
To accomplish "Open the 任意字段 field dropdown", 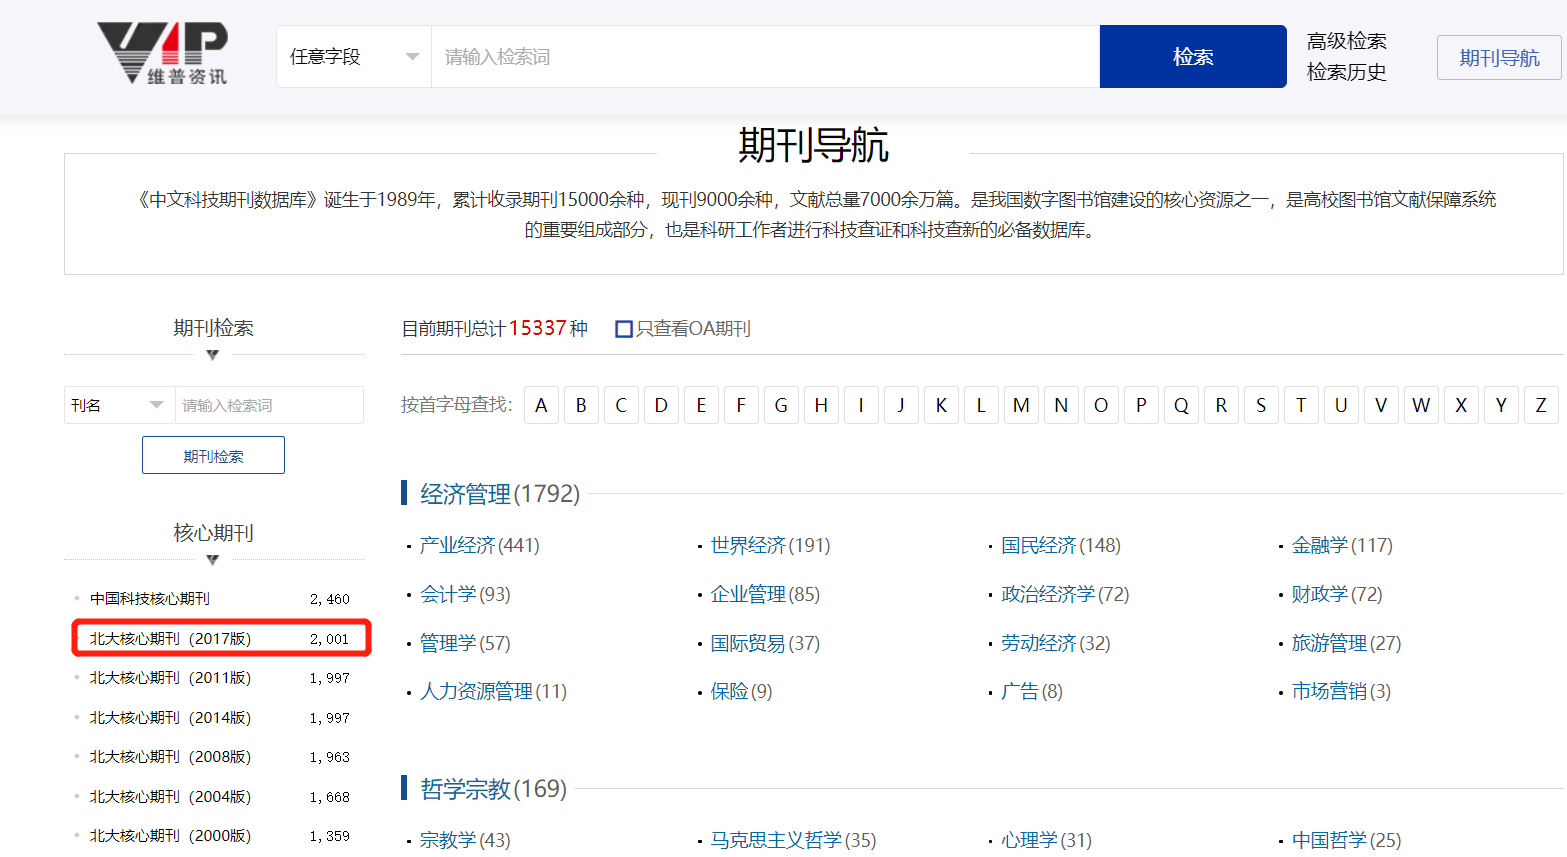I will (354, 57).
